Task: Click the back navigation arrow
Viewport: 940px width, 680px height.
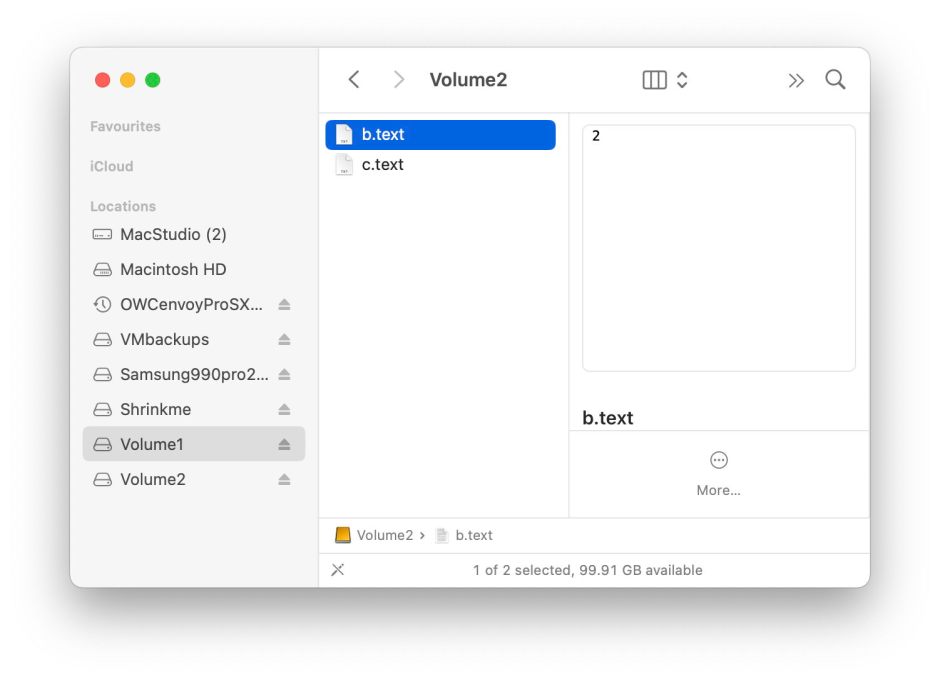Action: 353,80
